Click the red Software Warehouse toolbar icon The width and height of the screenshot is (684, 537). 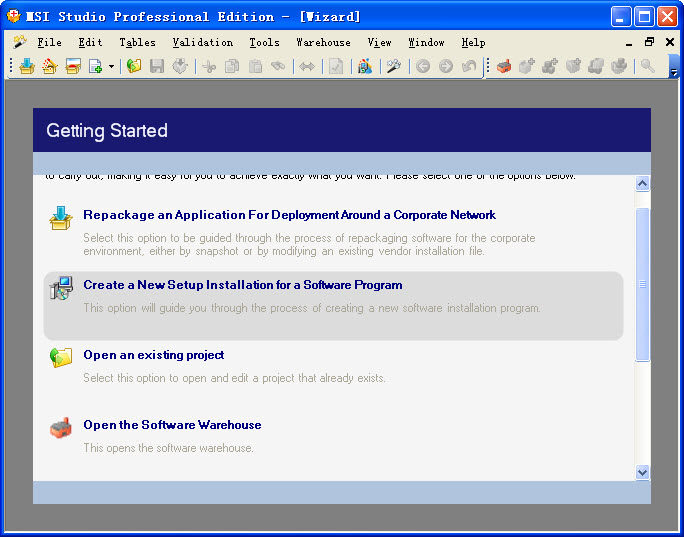(504, 67)
